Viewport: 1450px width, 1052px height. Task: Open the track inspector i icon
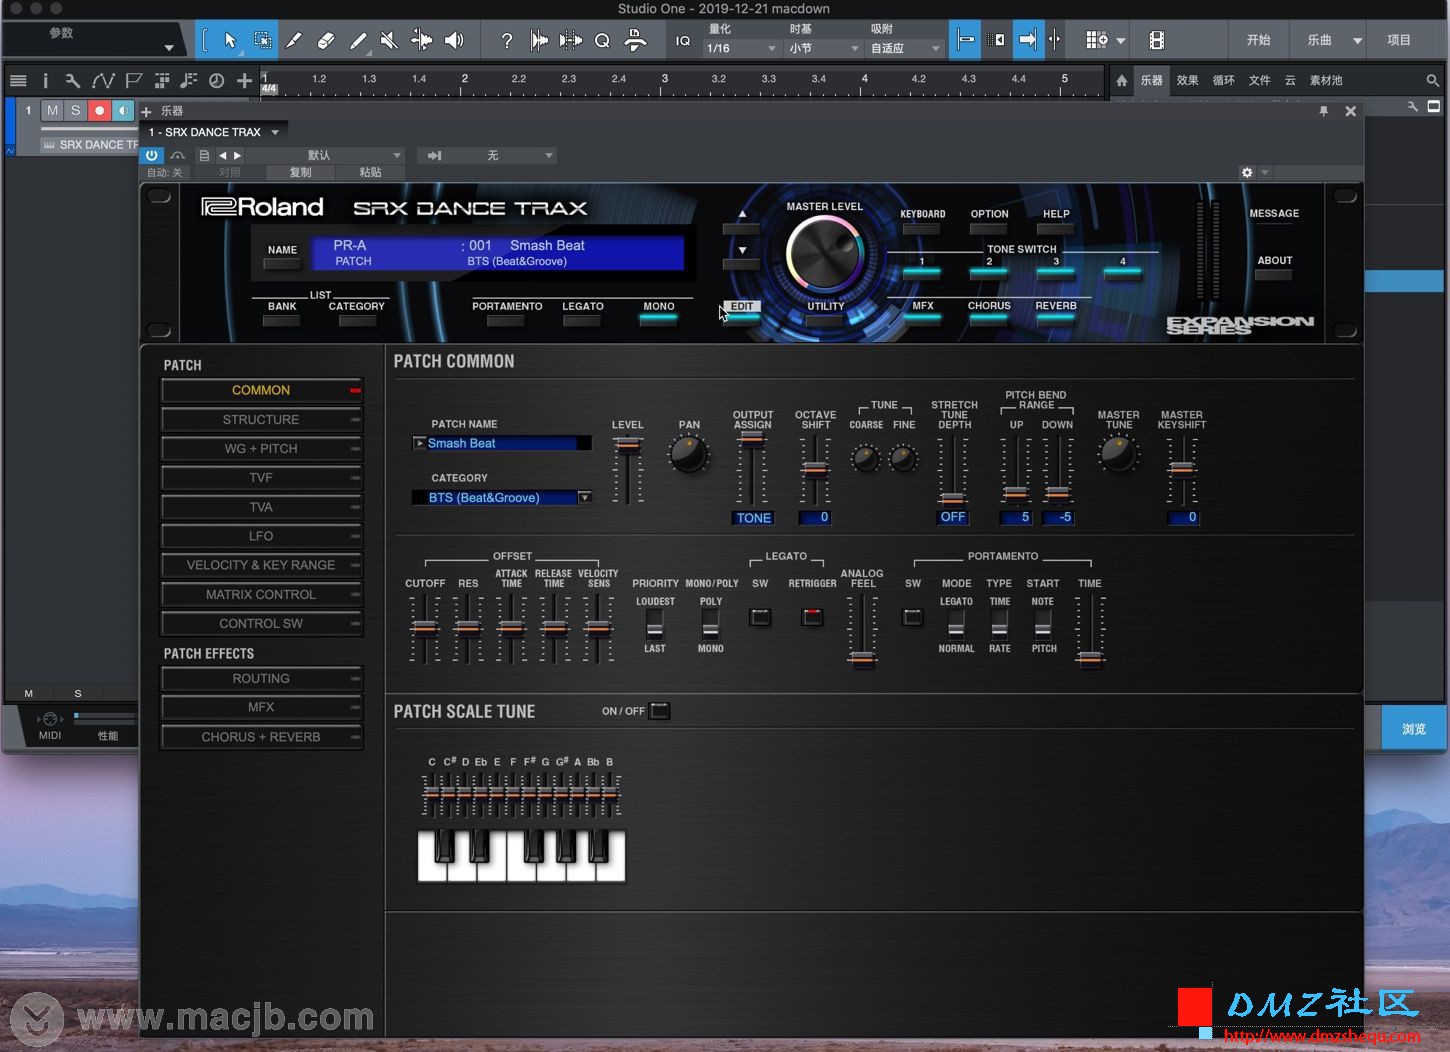tap(45, 81)
